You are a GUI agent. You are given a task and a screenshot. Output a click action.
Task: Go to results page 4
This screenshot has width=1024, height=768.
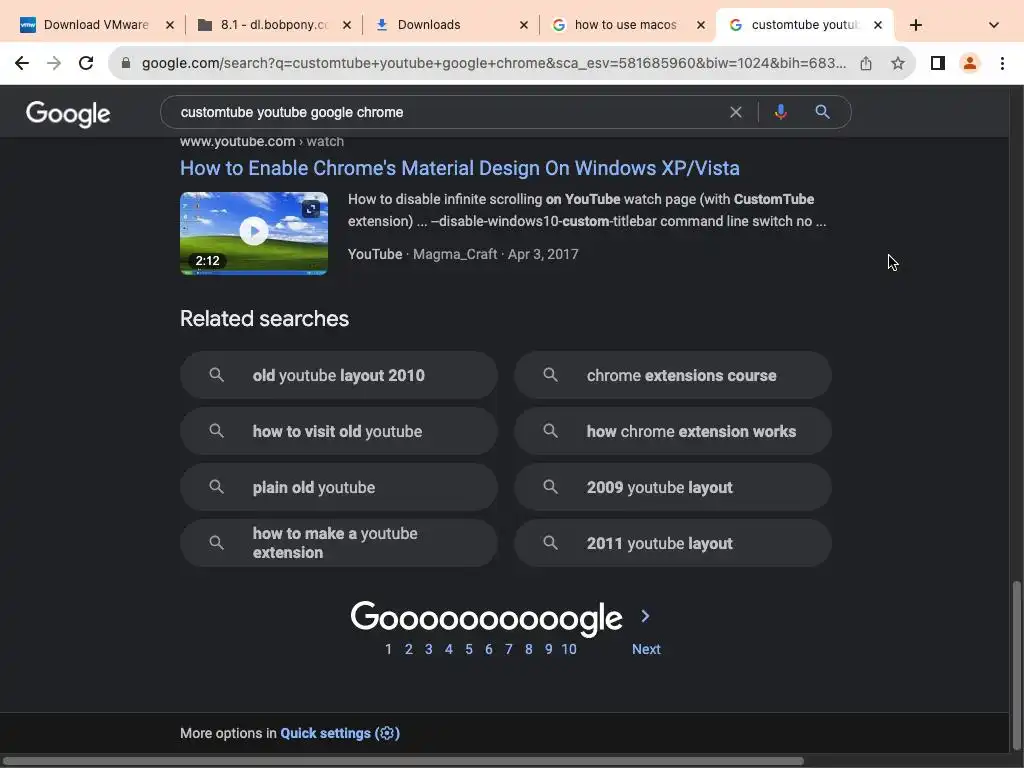pos(449,649)
